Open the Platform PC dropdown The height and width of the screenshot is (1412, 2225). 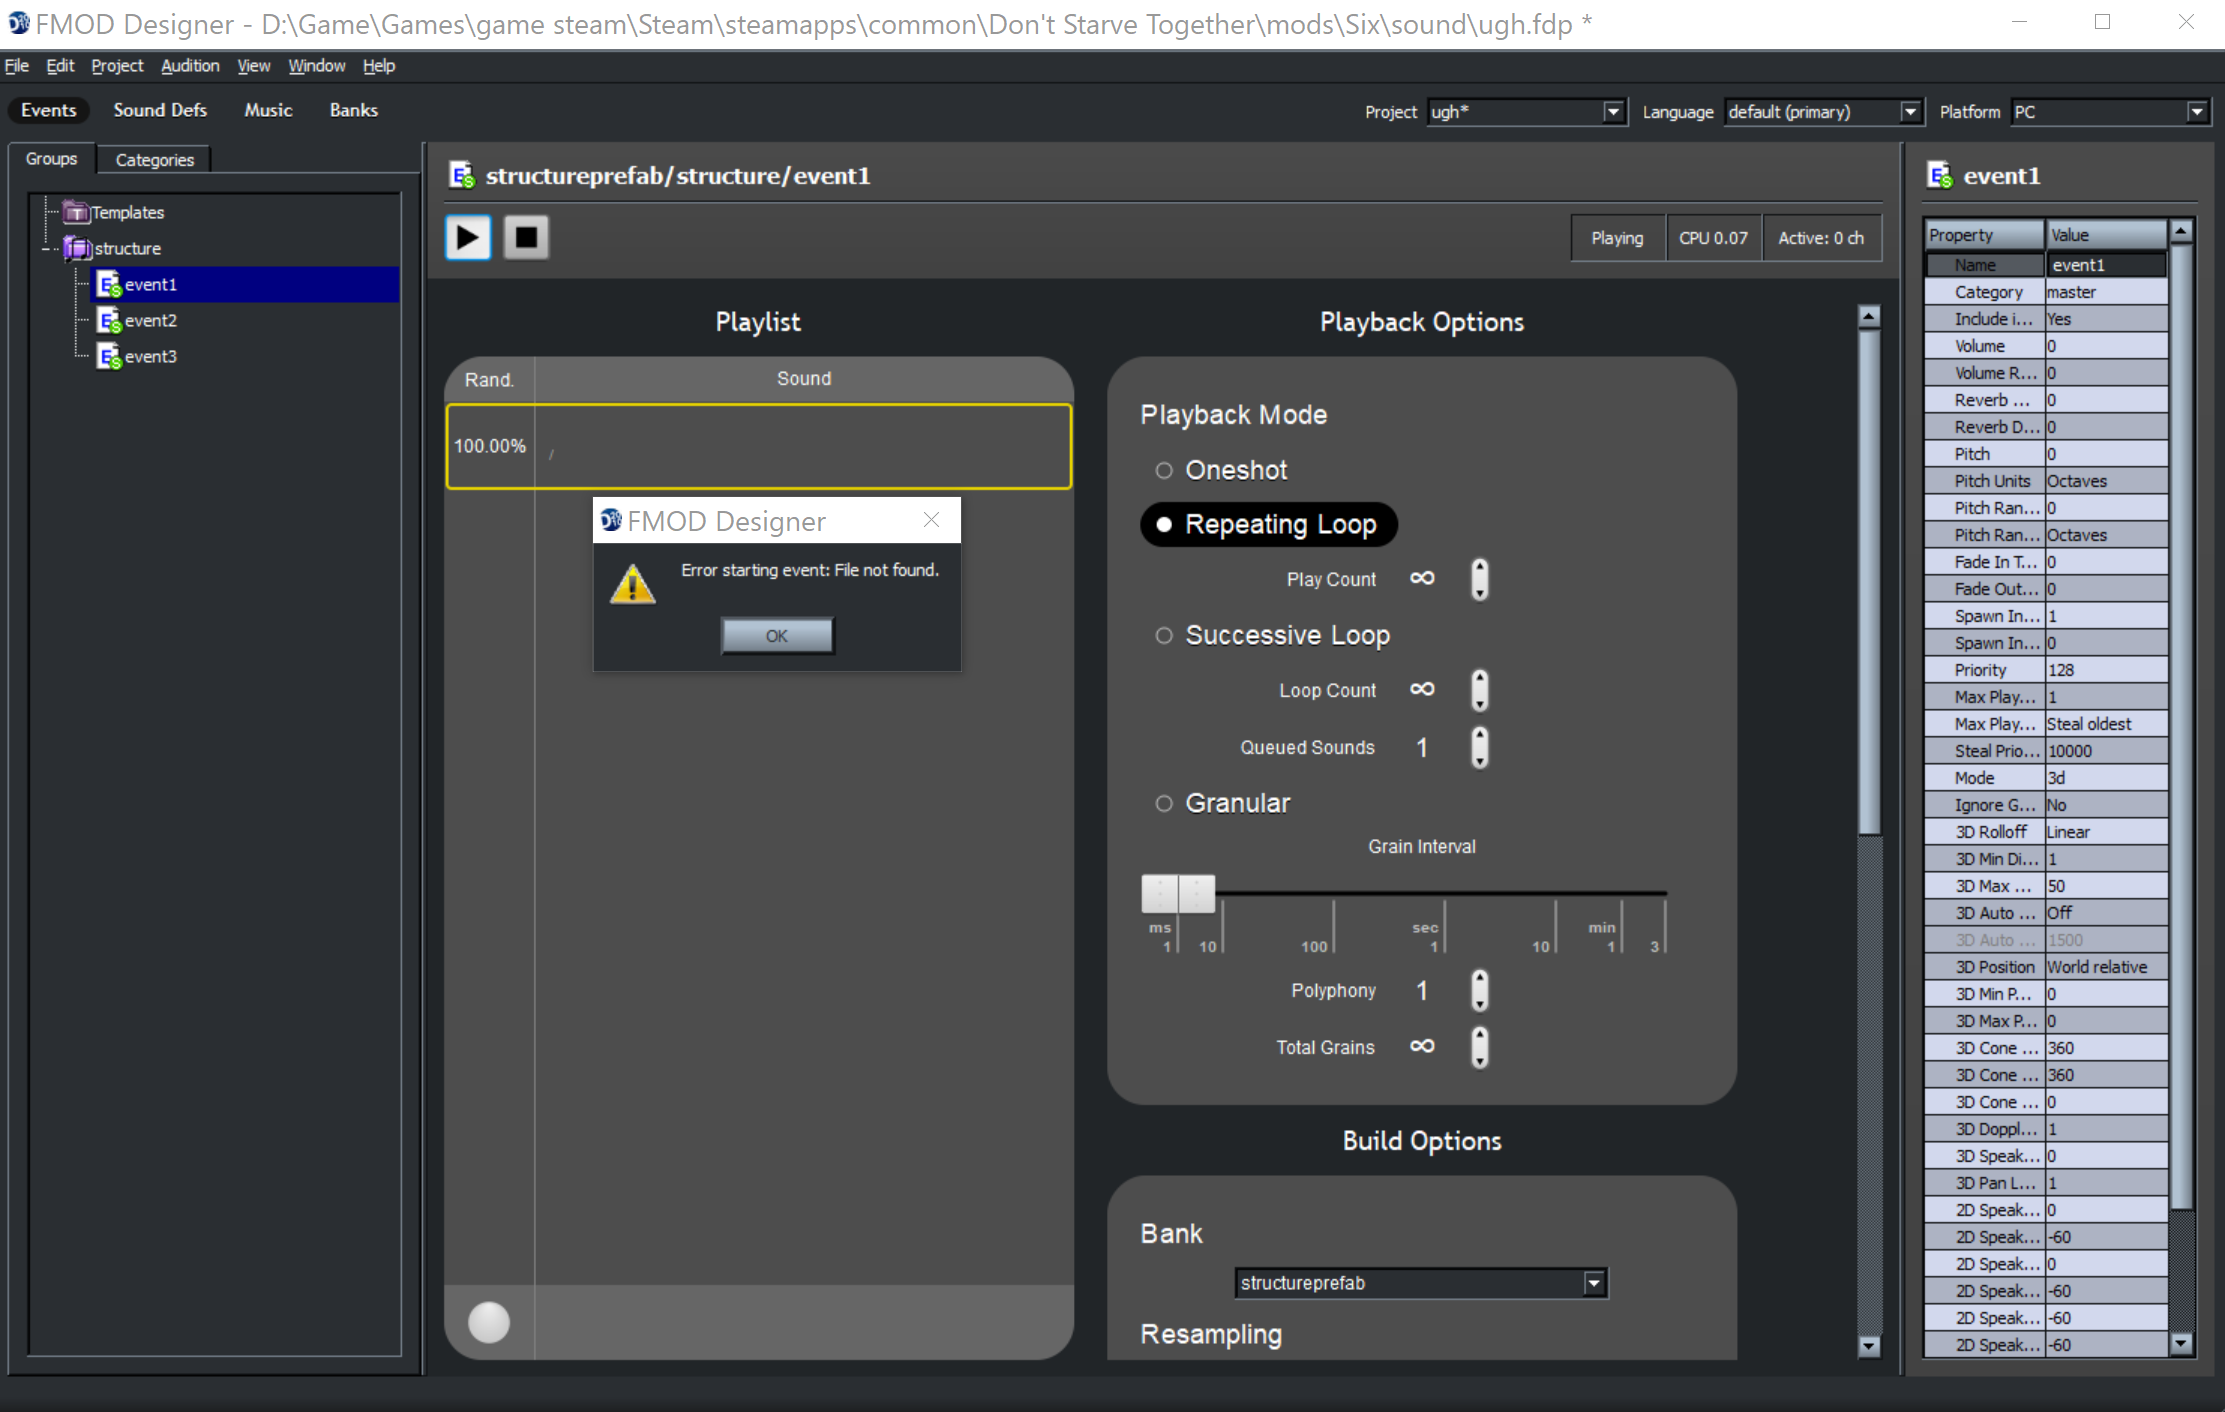coord(2196,112)
